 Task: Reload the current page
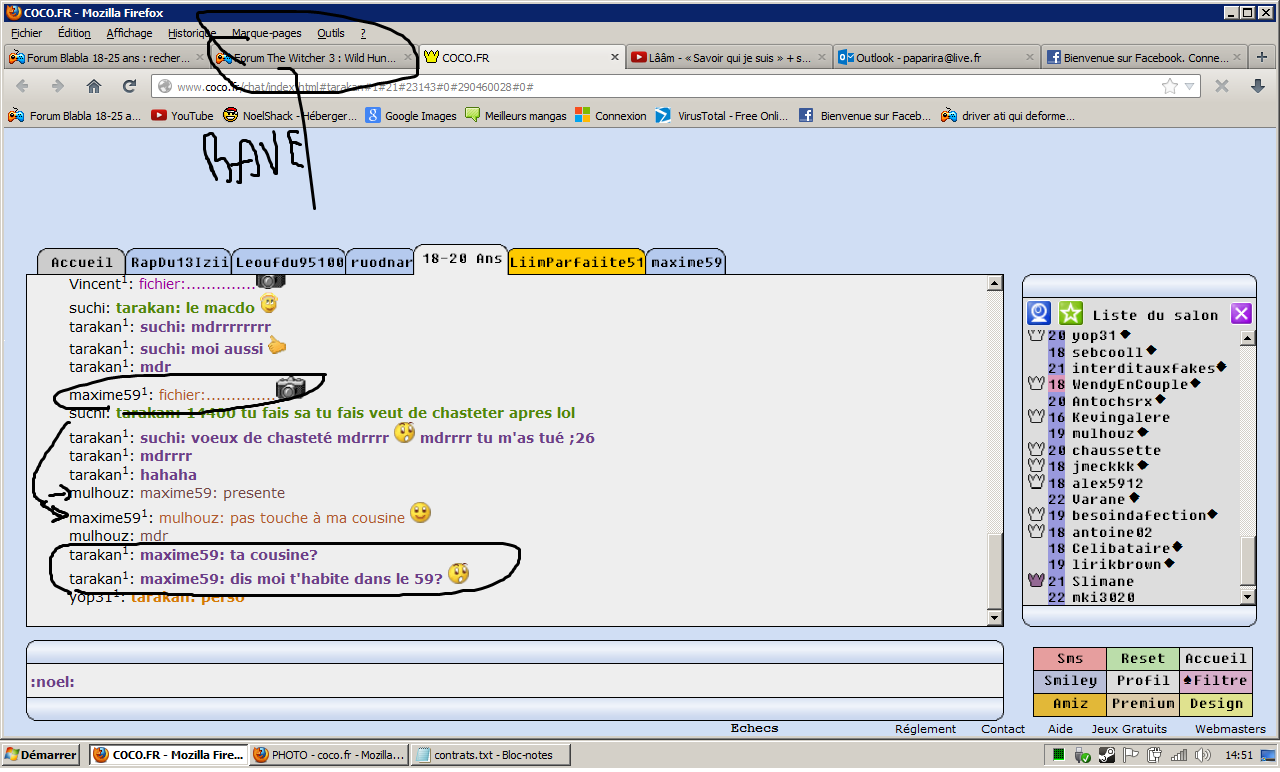tap(129, 86)
